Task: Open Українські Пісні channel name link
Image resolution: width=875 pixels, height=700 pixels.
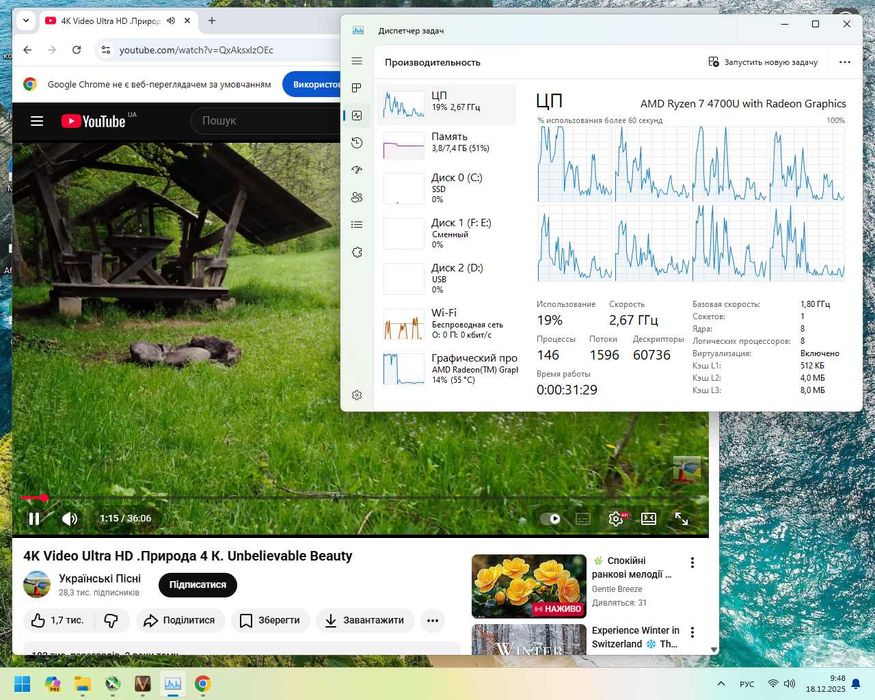Action: pos(99,578)
